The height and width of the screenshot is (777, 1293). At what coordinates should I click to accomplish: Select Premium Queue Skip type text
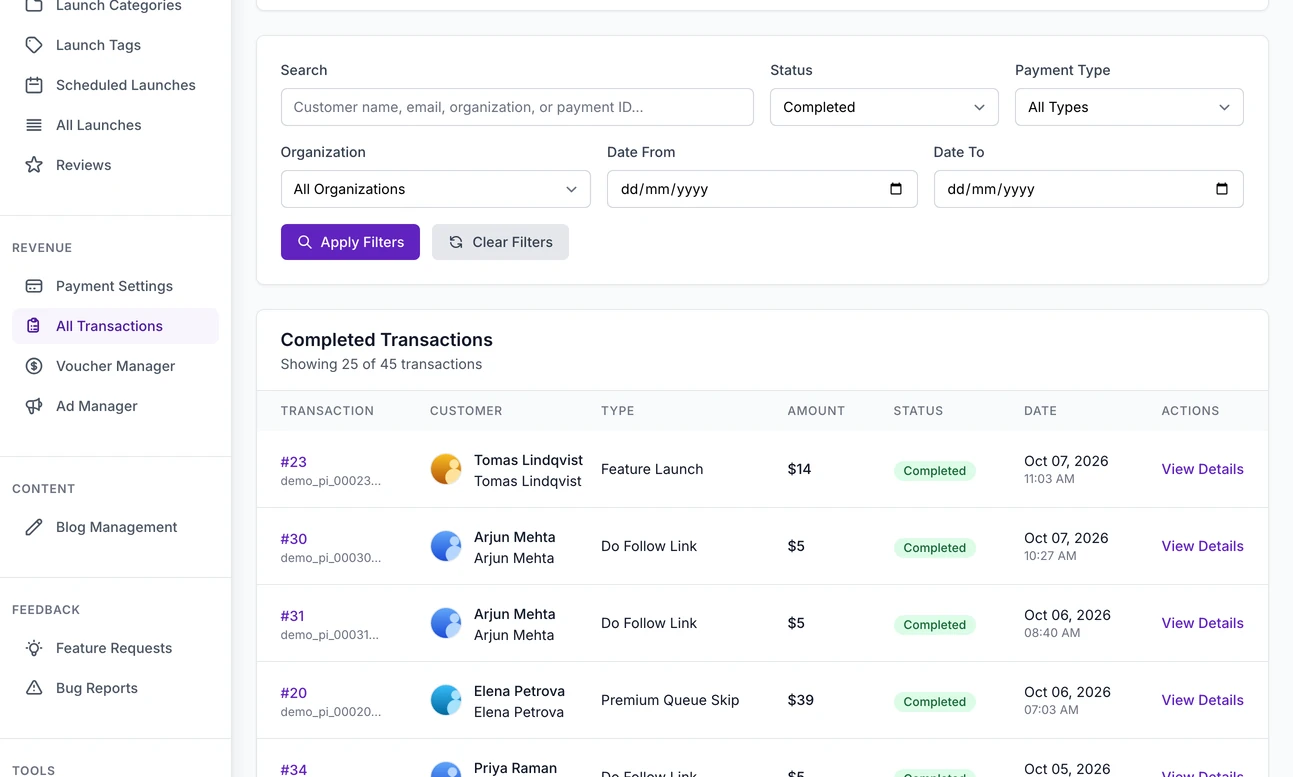click(x=670, y=700)
